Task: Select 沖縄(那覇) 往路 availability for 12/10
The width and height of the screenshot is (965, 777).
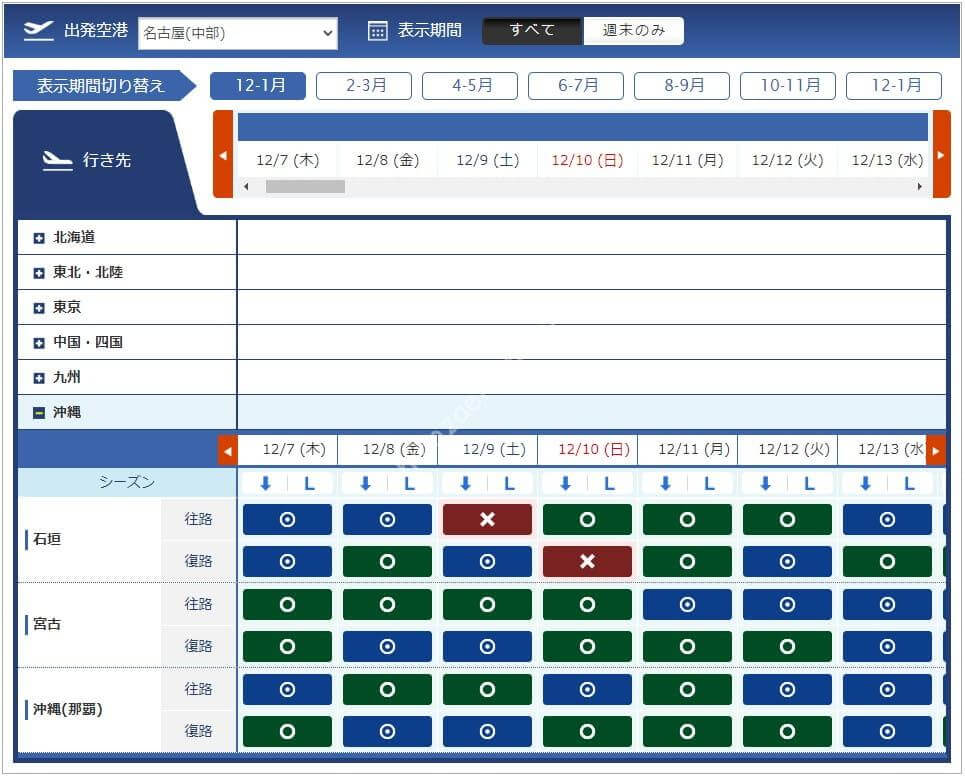Action: click(x=587, y=690)
